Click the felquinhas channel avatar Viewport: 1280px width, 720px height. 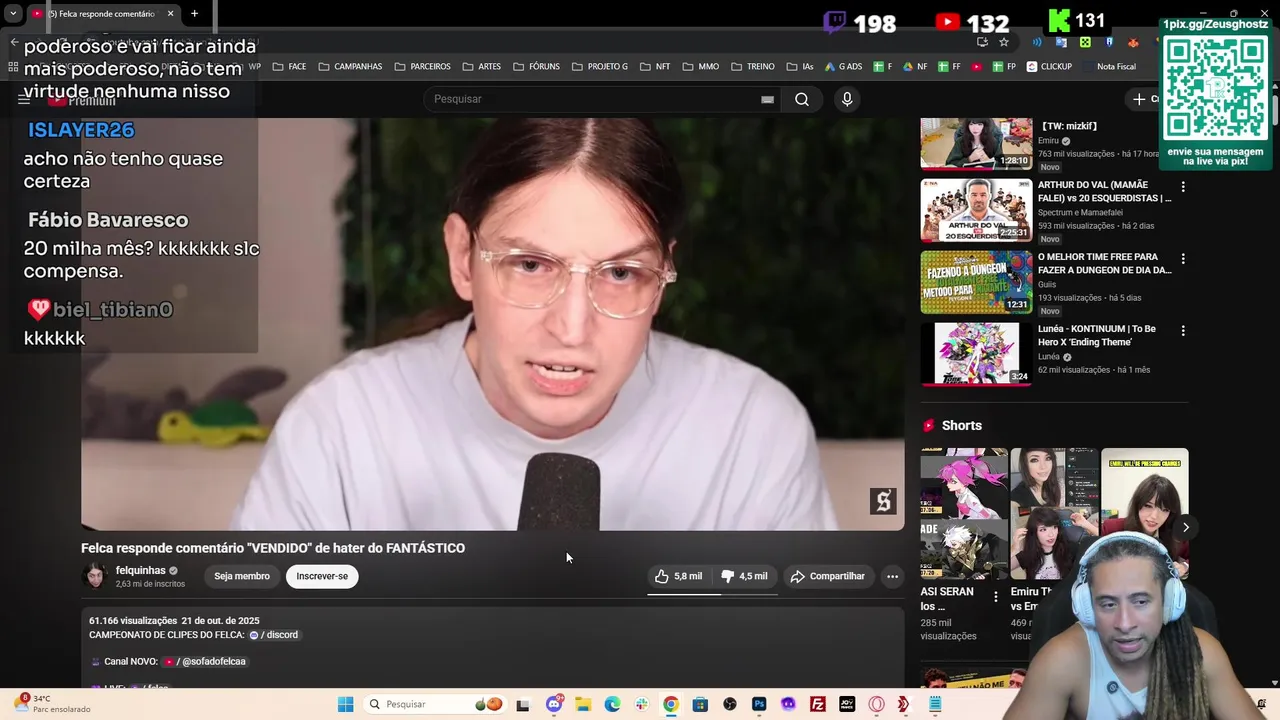tap(95, 576)
